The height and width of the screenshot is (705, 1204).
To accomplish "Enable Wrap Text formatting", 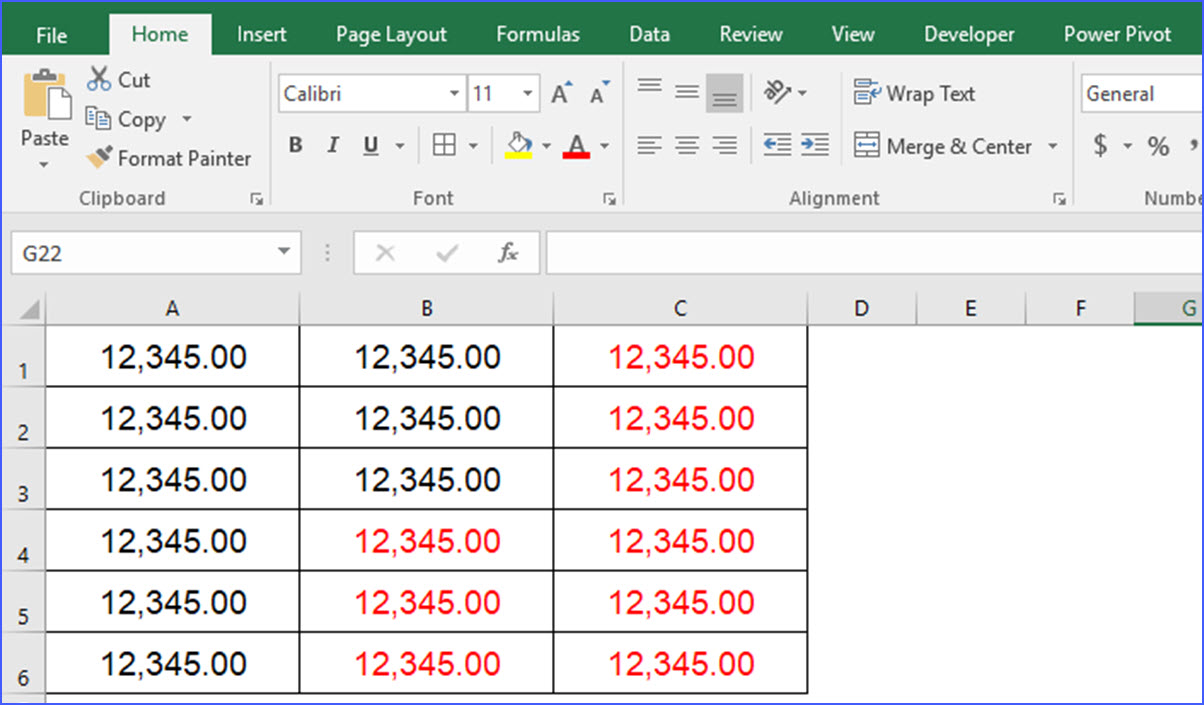I will click(x=914, y=93).
